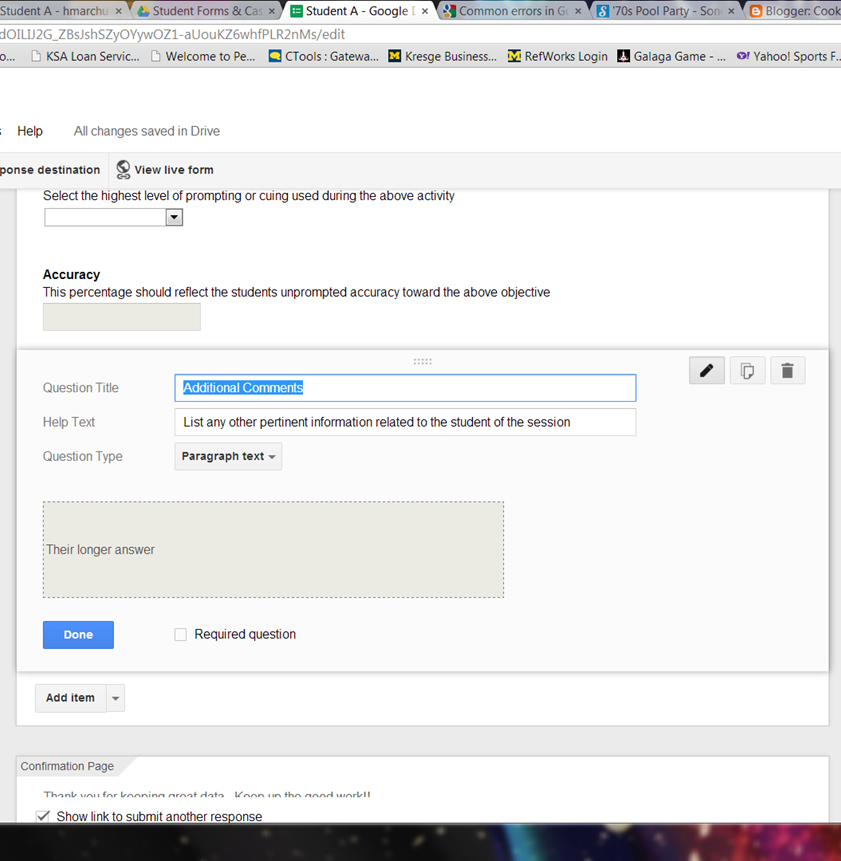Uncheck Show link to submit another response
The image size is (841, 861).
tap(43, 816)
